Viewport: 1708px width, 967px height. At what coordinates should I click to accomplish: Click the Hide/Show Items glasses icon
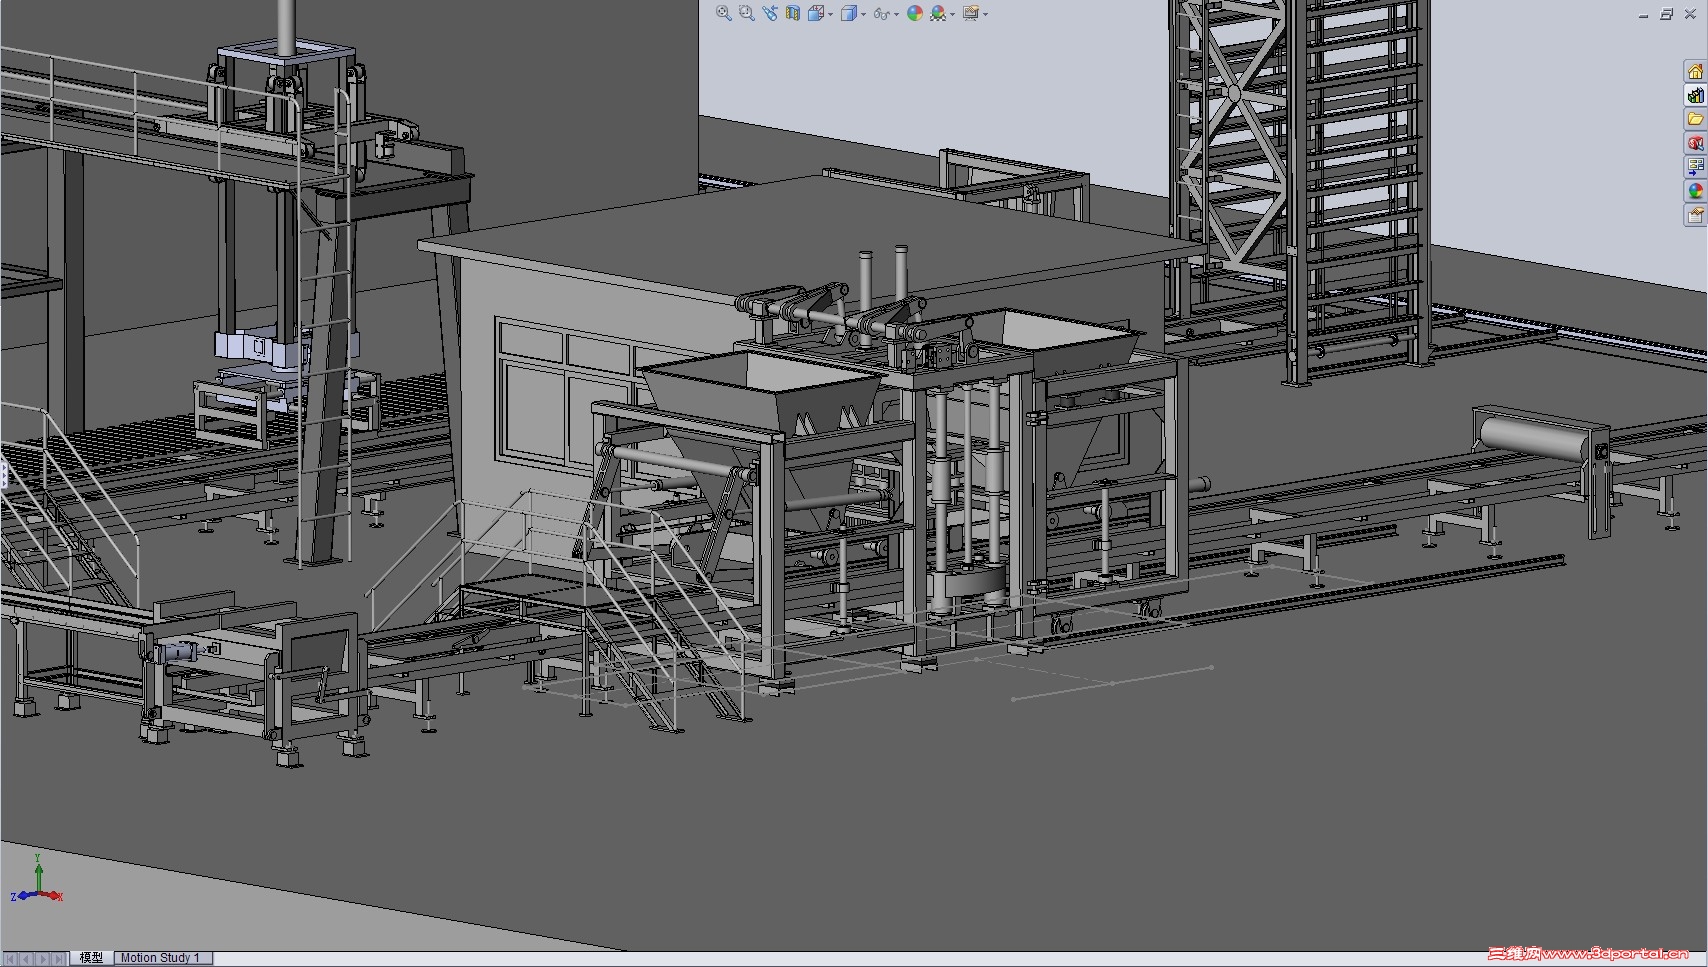[882, 14]
